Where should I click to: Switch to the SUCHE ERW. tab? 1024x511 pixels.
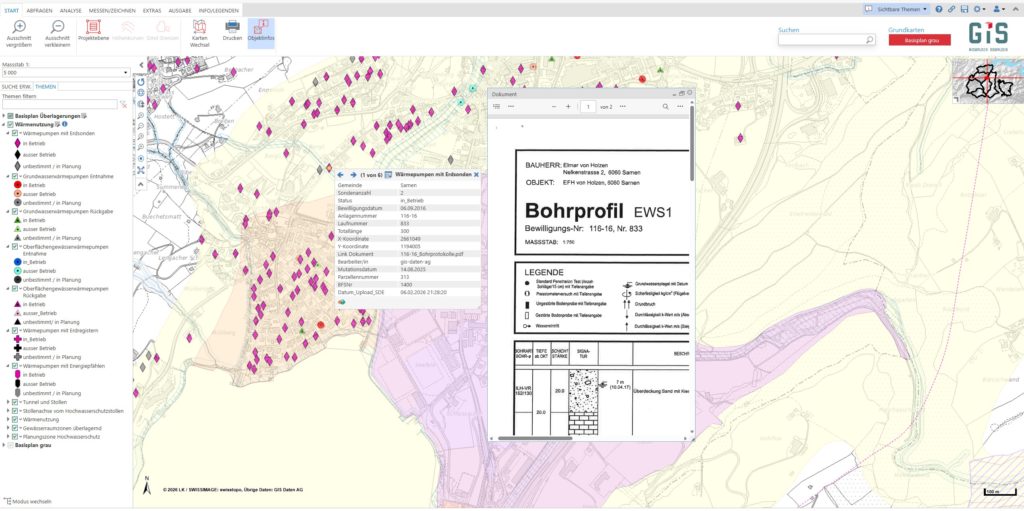[x=16, y=87]
